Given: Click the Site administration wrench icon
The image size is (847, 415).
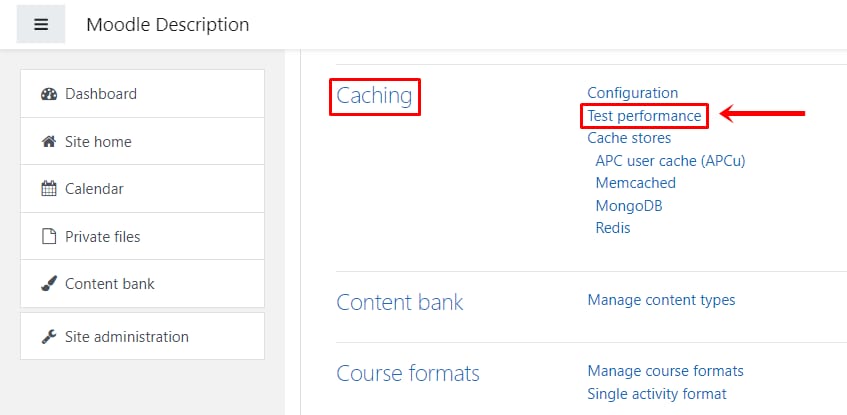Looking at the screenshot, I should tap(49, 337).
